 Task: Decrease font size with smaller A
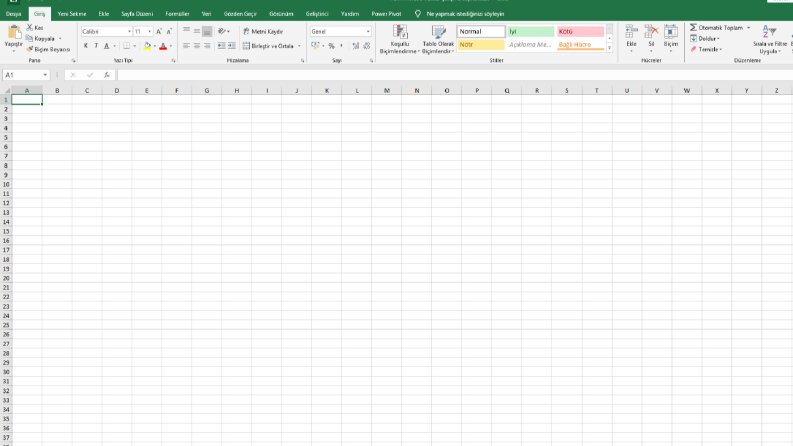169,31
